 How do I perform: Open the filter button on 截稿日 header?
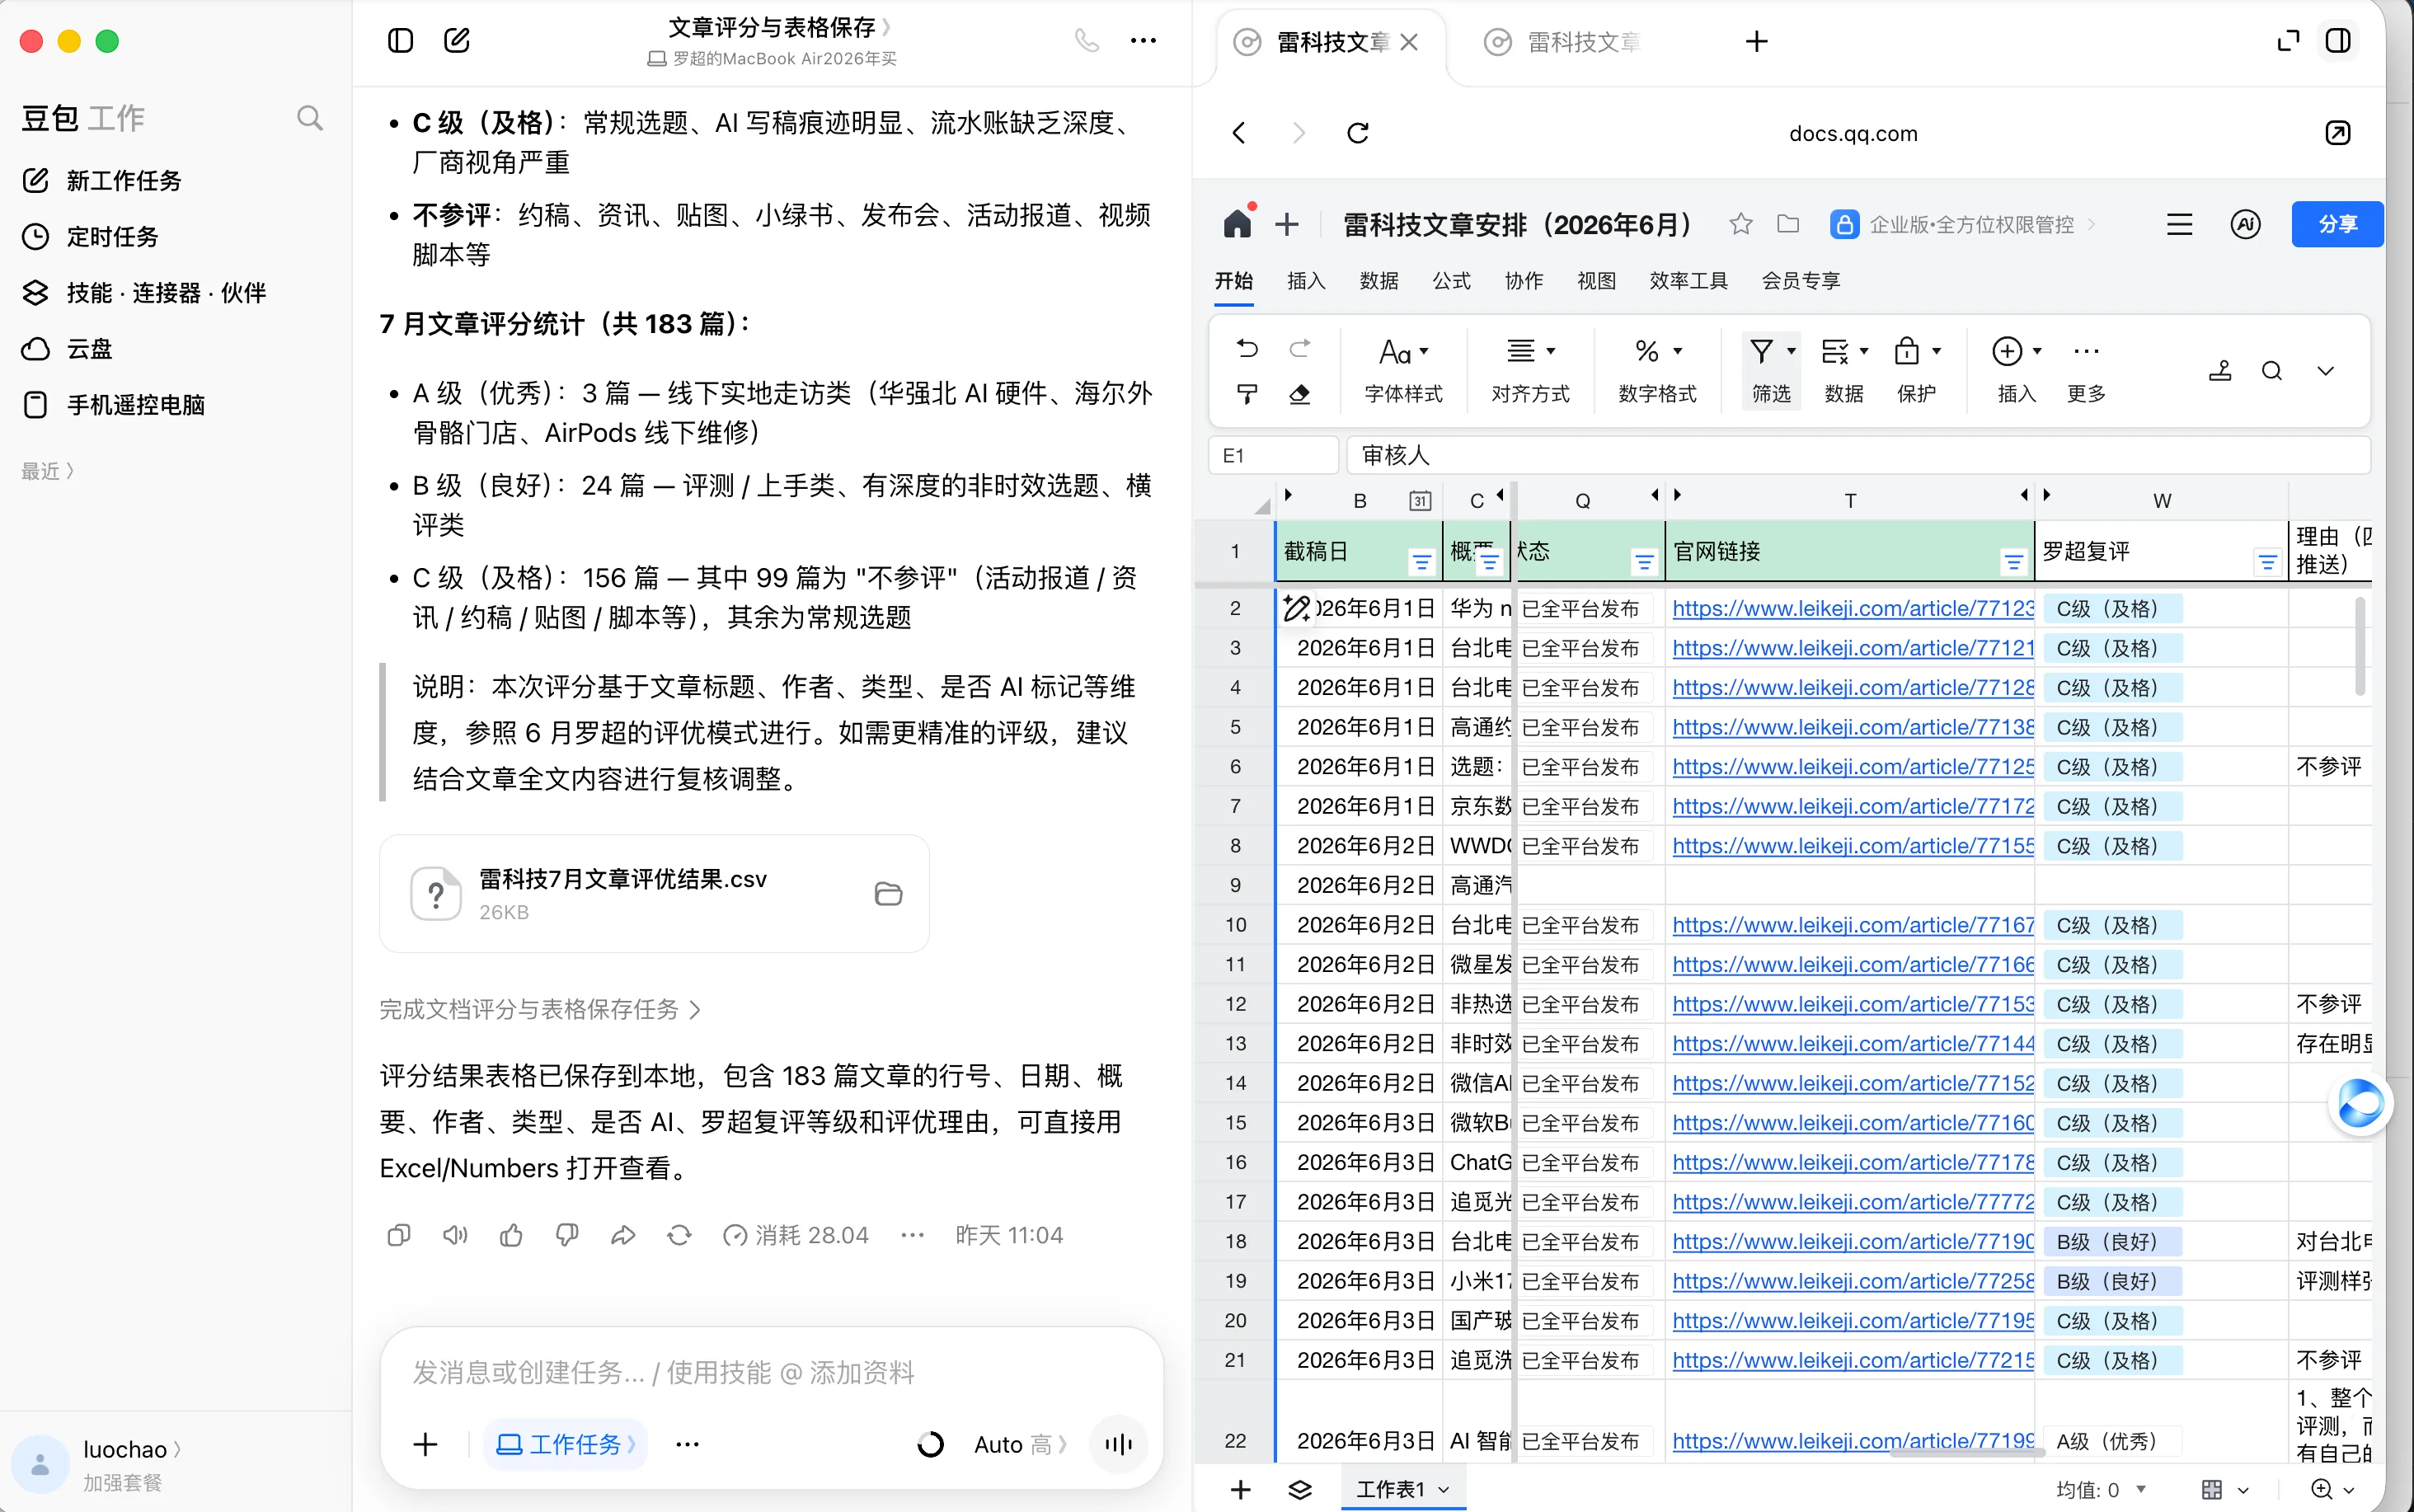pyautogui.click(x=1421, y=563)
